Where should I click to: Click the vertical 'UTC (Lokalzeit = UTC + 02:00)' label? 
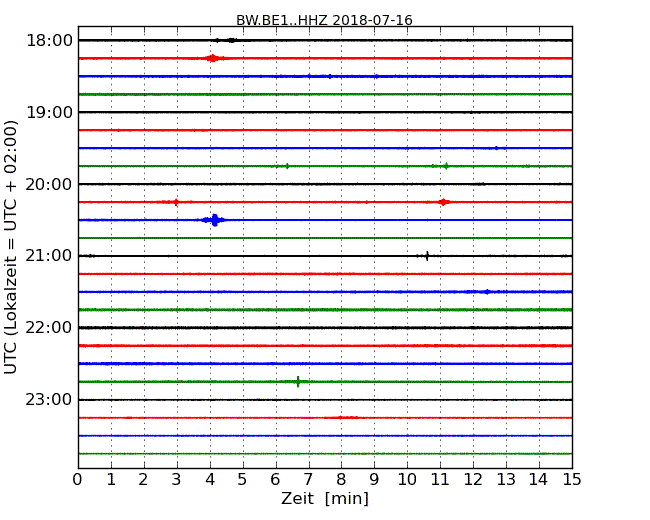pos(11,248)
